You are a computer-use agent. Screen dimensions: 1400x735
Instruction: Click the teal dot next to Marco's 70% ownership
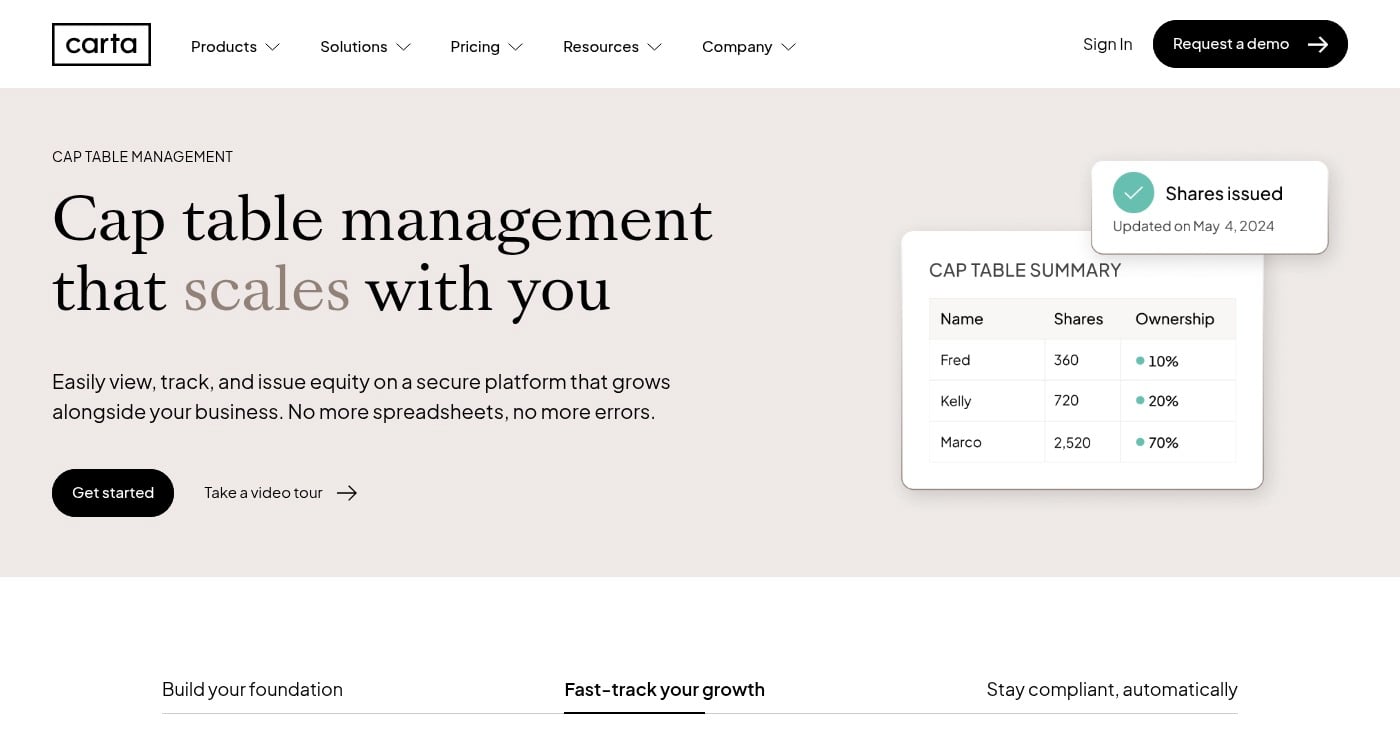coord(1142,441)
